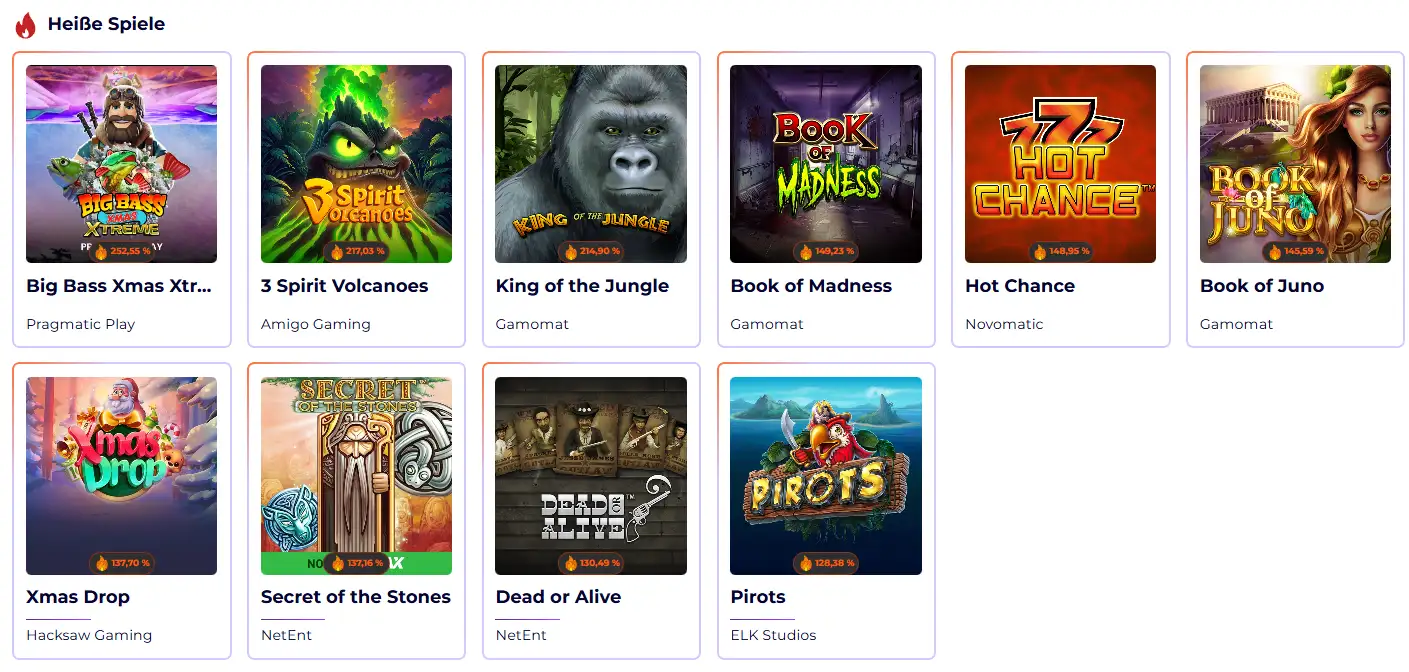1409x672 pixels.
Task: Select the Dead or Alive title text
Action: (x=558, y=597)
